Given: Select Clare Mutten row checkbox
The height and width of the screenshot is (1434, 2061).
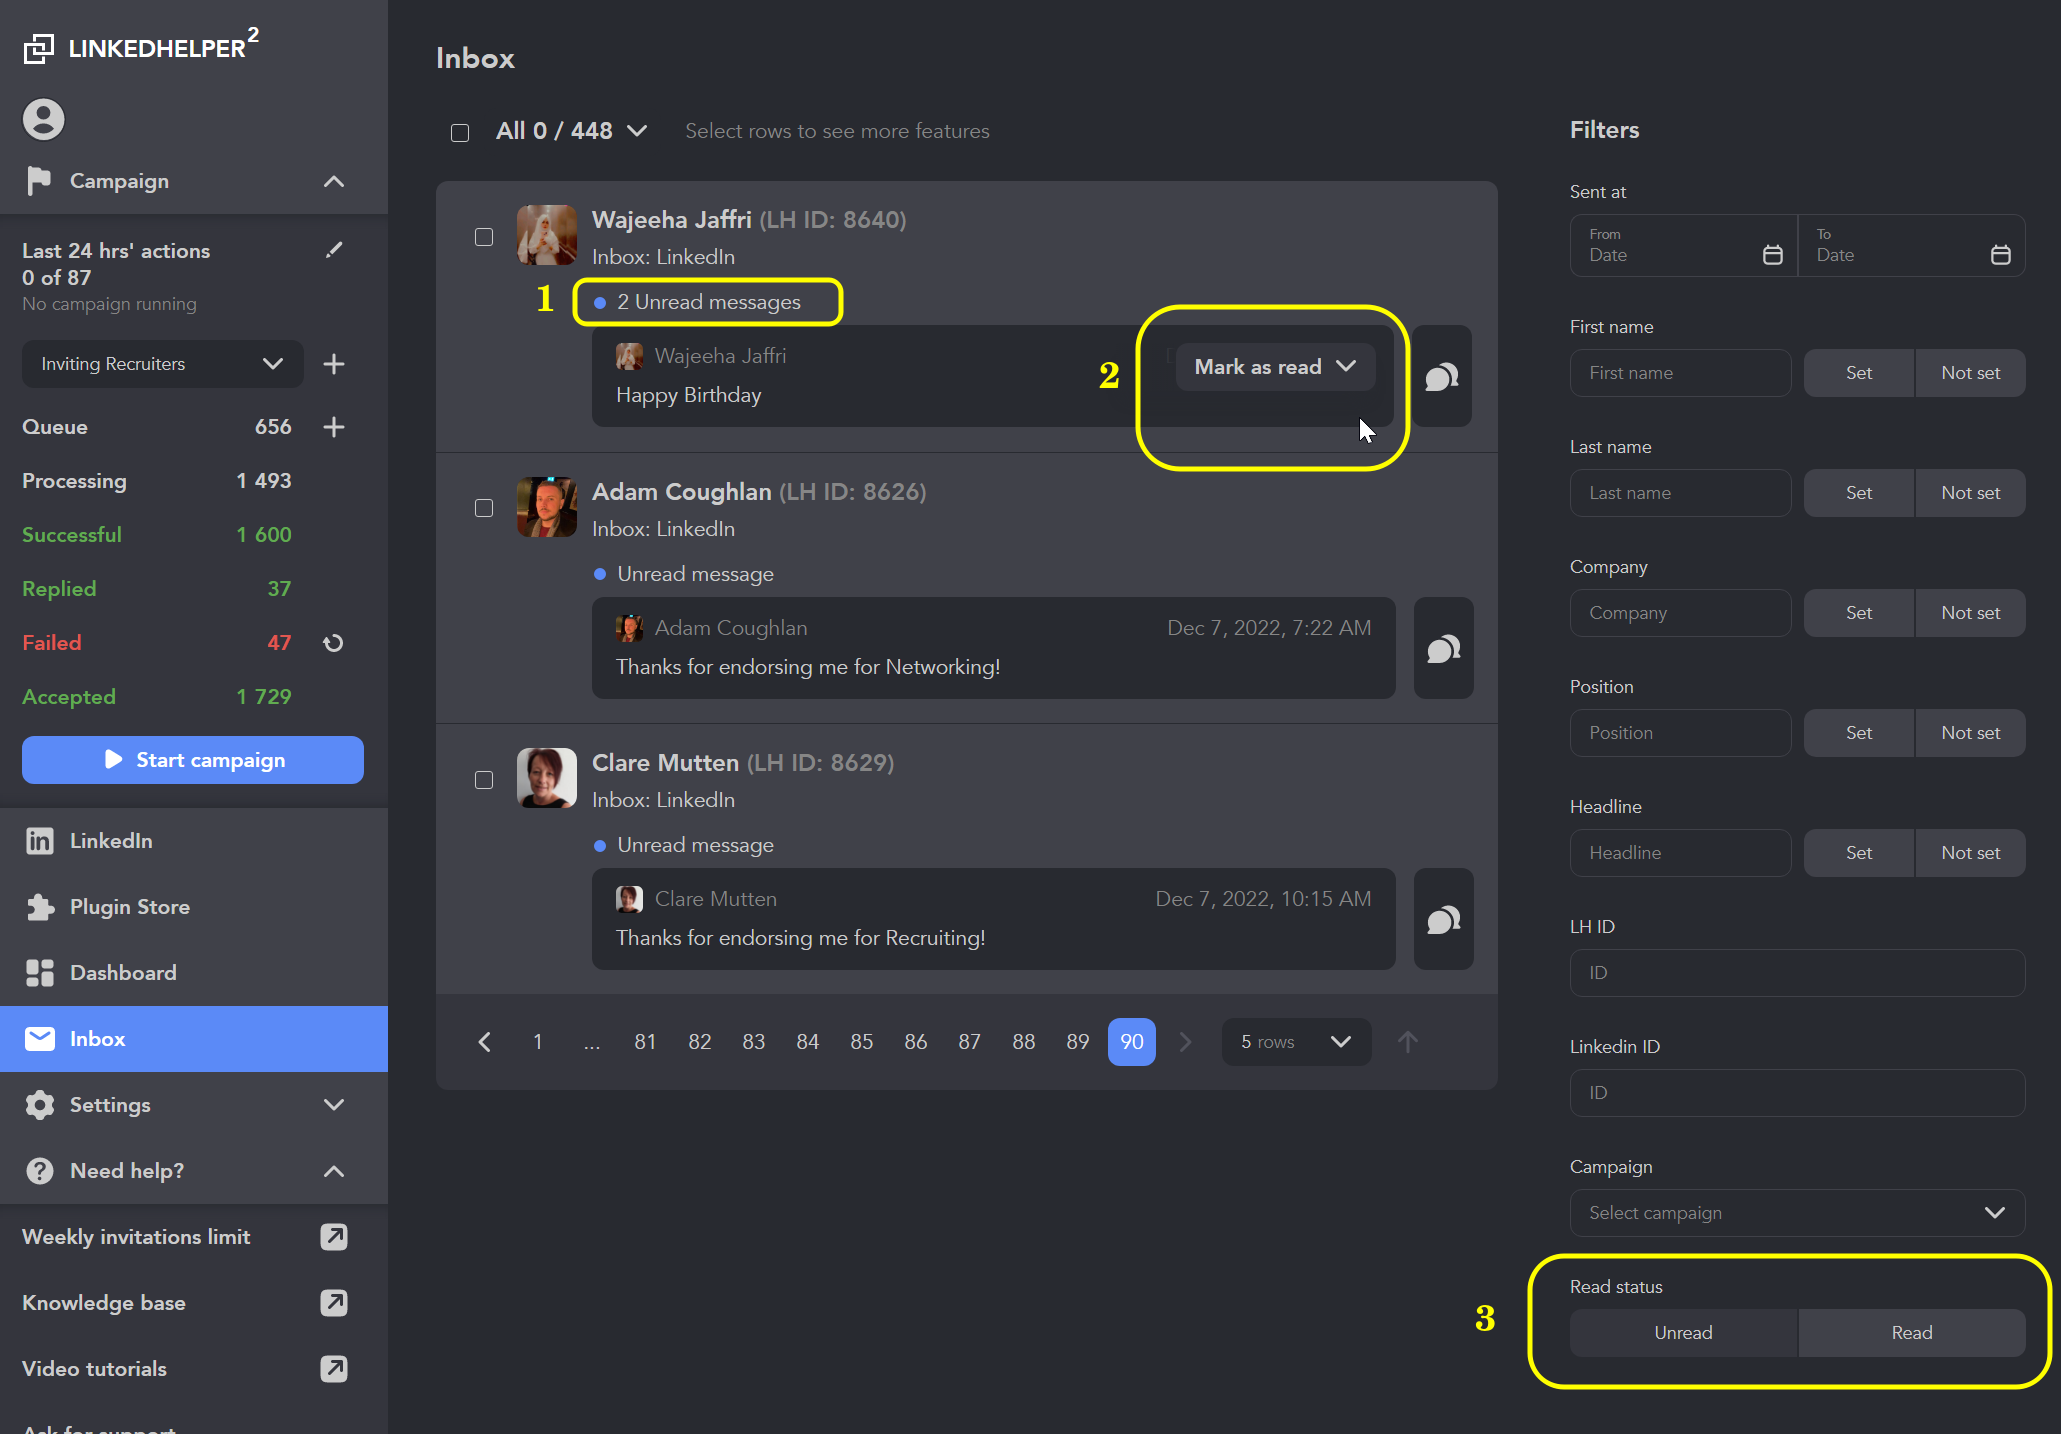Looking at the screenshot, I should tap(484, 780).
